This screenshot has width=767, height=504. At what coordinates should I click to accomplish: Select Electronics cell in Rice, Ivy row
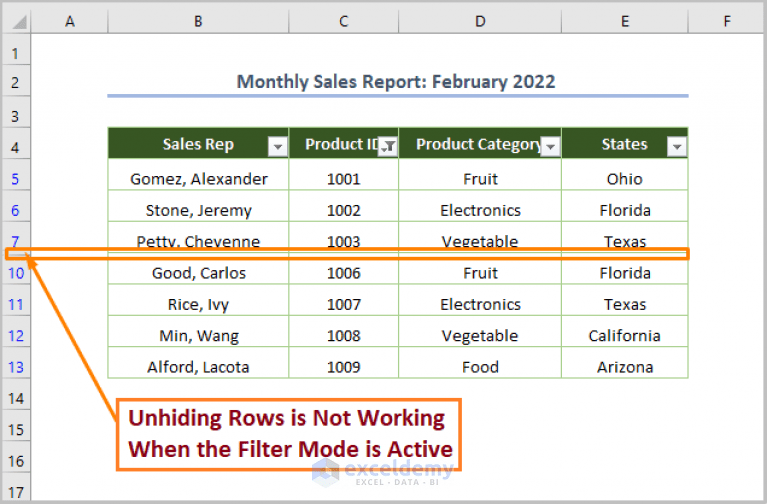(480, 300)
